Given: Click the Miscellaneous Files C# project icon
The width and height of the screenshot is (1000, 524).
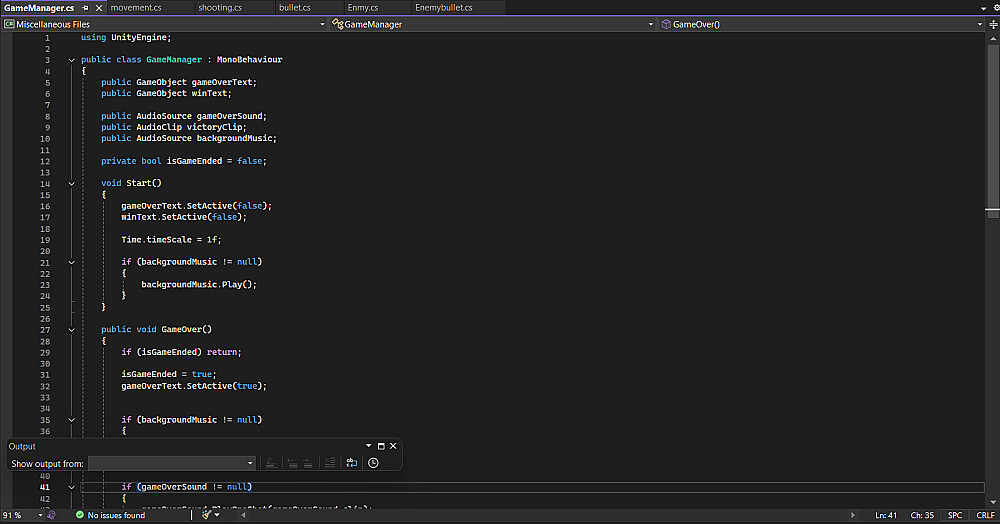Looking at the screenshot, I should 10,24.
